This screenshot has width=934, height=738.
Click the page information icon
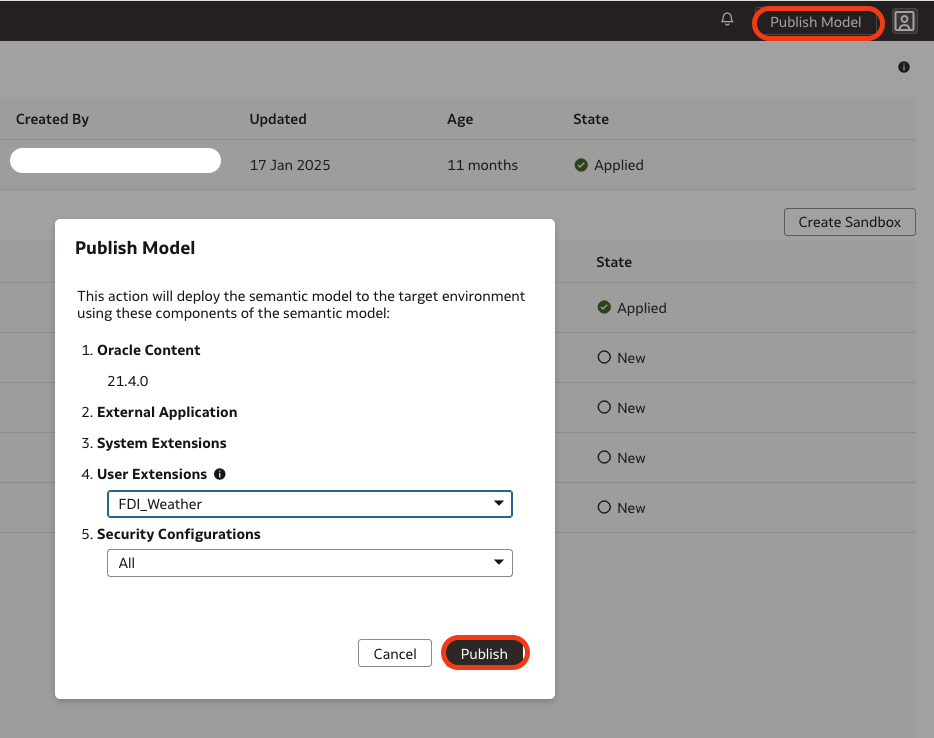tap(903, 67)
